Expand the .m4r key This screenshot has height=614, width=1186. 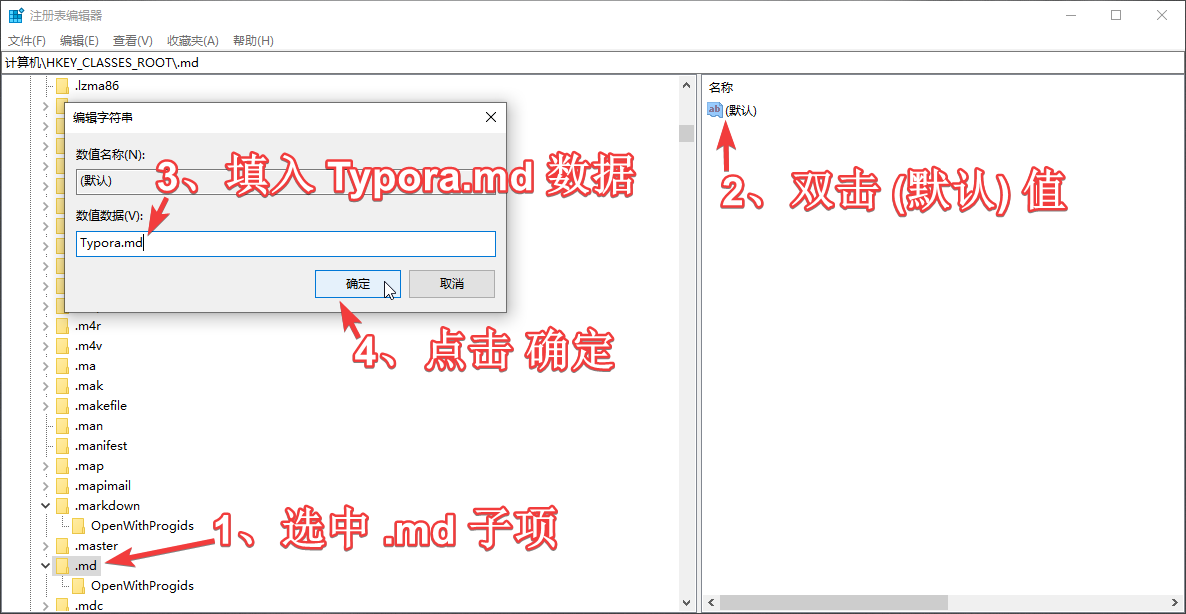tap(45, 326)
